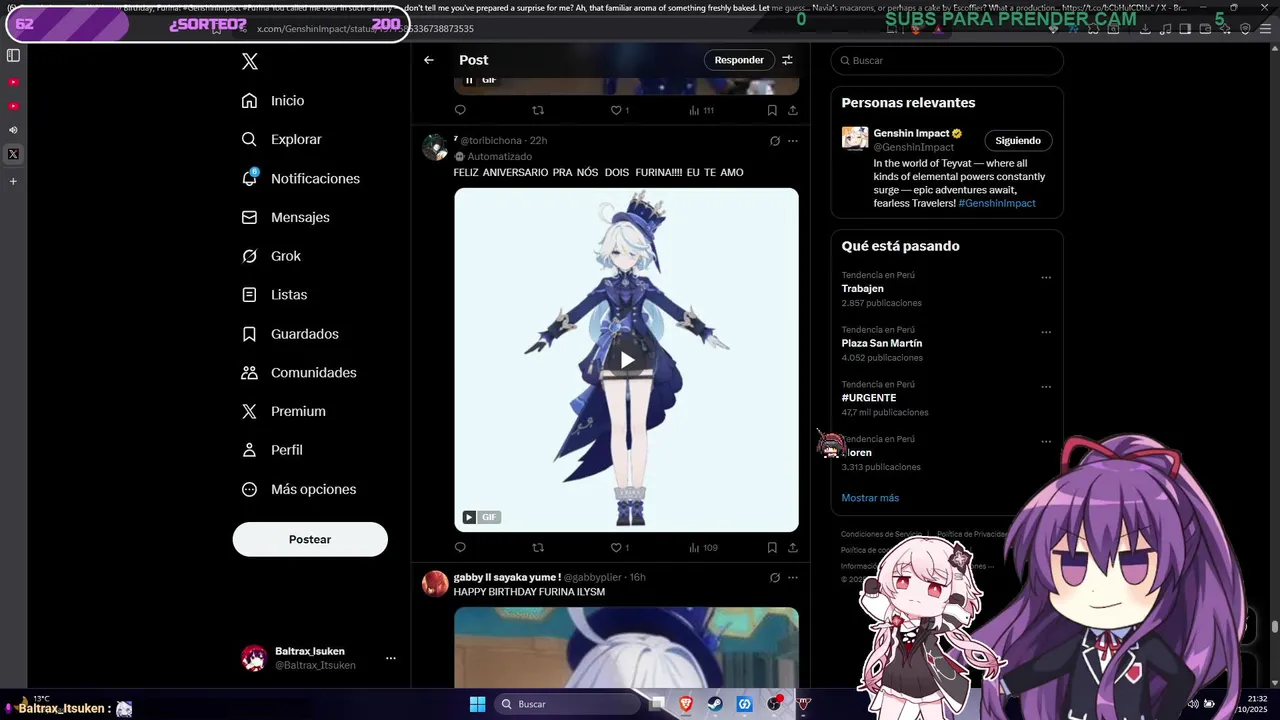Screen dimensions: 1280x720
Task: Click the Postear button
Action: pos(310,539)
